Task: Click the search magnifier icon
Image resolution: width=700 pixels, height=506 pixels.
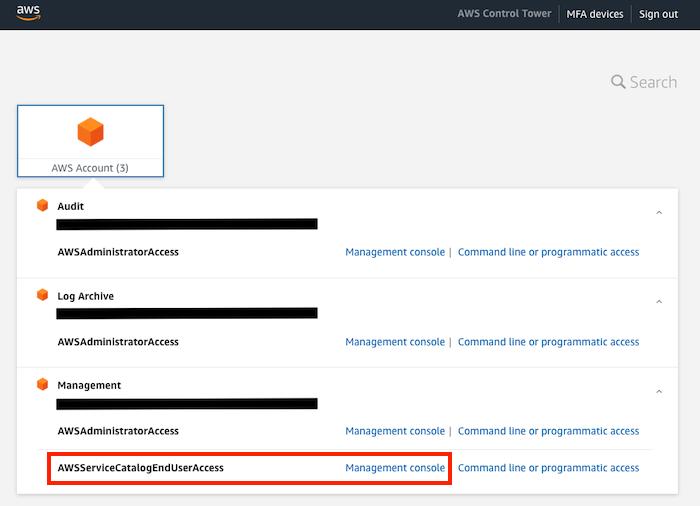Action: pos(618,82)
